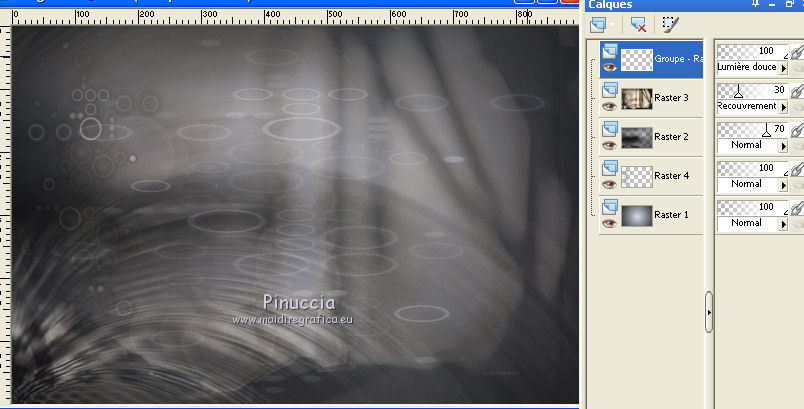
Task: Click the link chain icon for Raster 3
Action: [797, 91]
